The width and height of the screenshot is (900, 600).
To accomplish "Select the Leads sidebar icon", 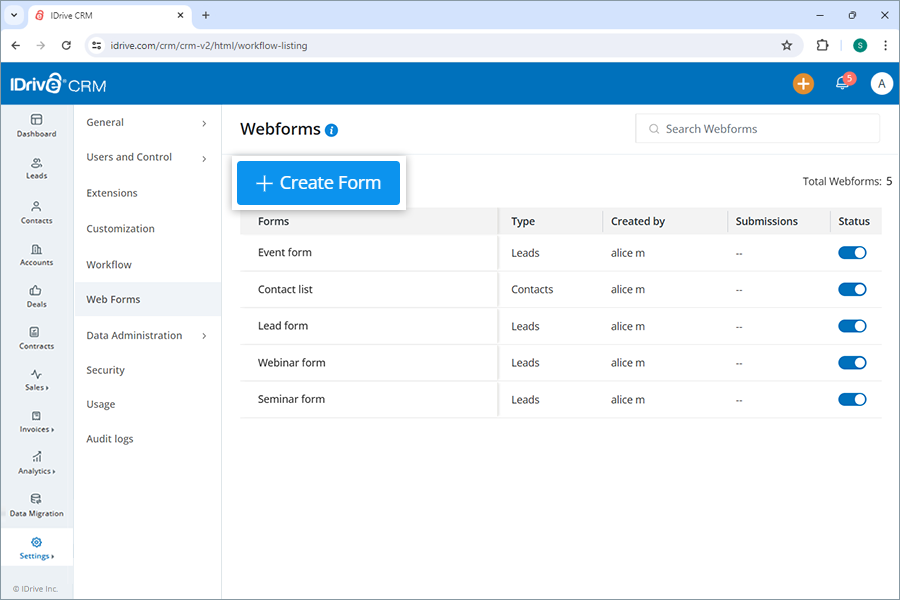I will coord(37,167).
